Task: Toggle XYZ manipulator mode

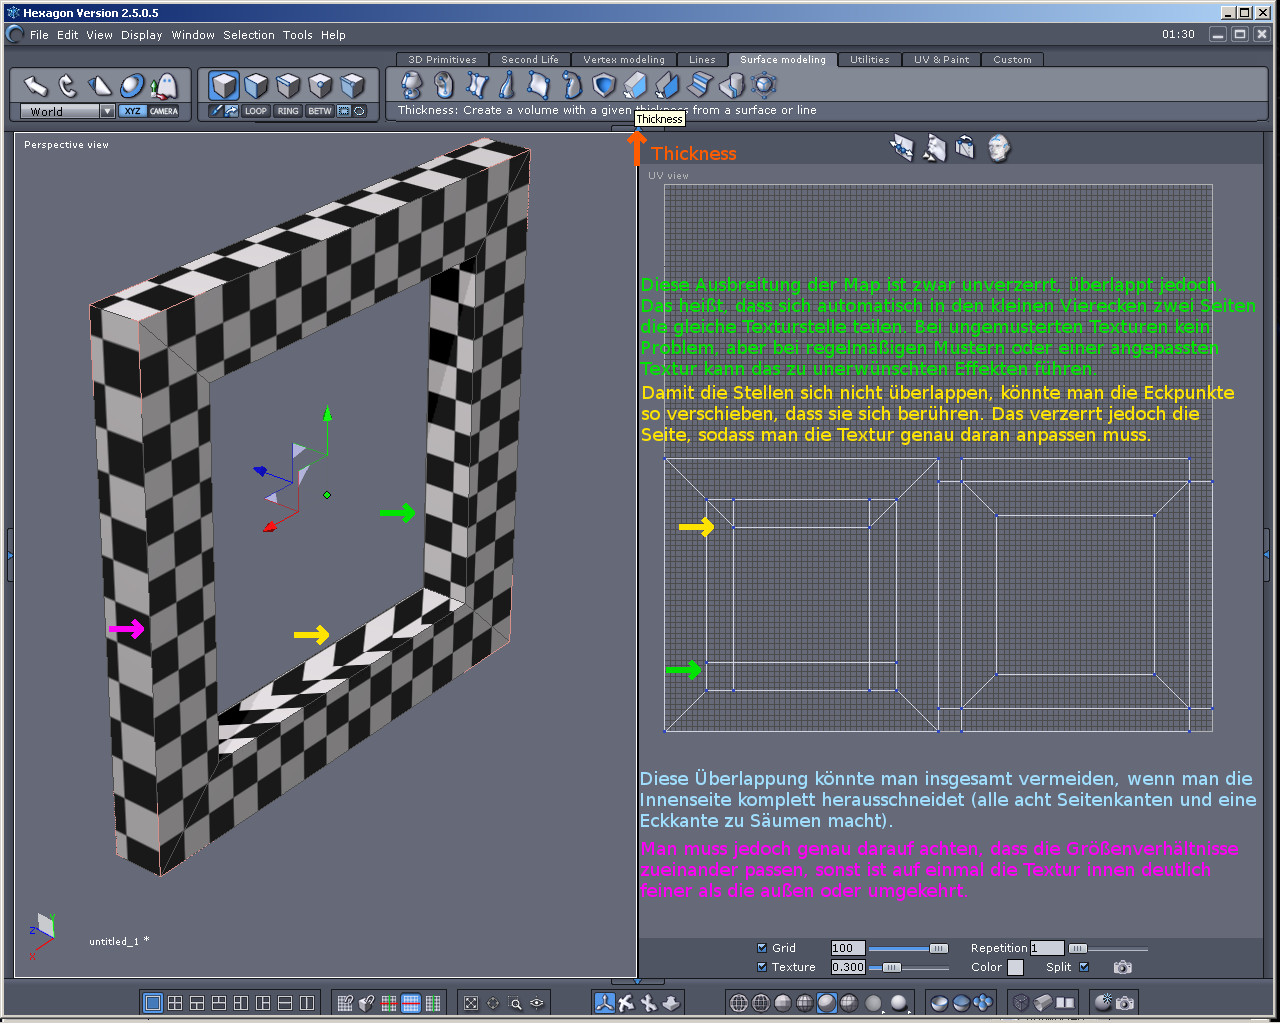Action: (x=132, y=111)
